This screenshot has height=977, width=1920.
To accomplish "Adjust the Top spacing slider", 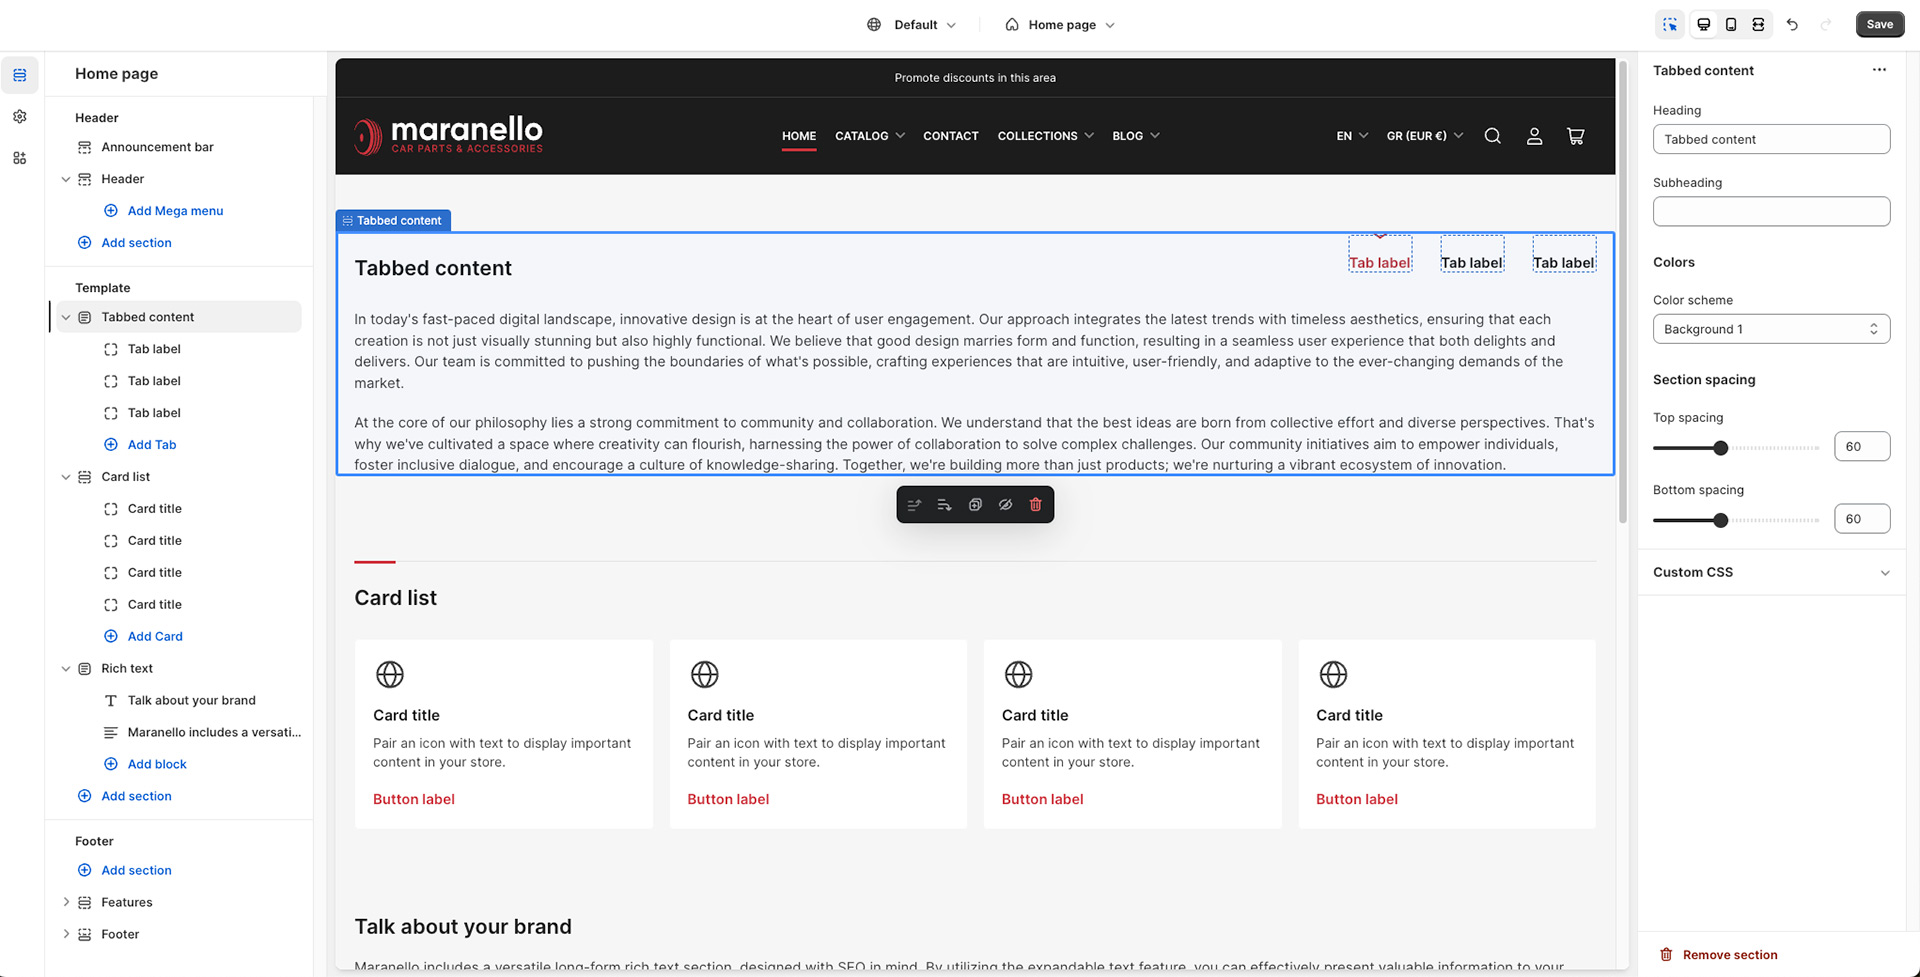I will pyautogui.click(x=1720, y=448).
